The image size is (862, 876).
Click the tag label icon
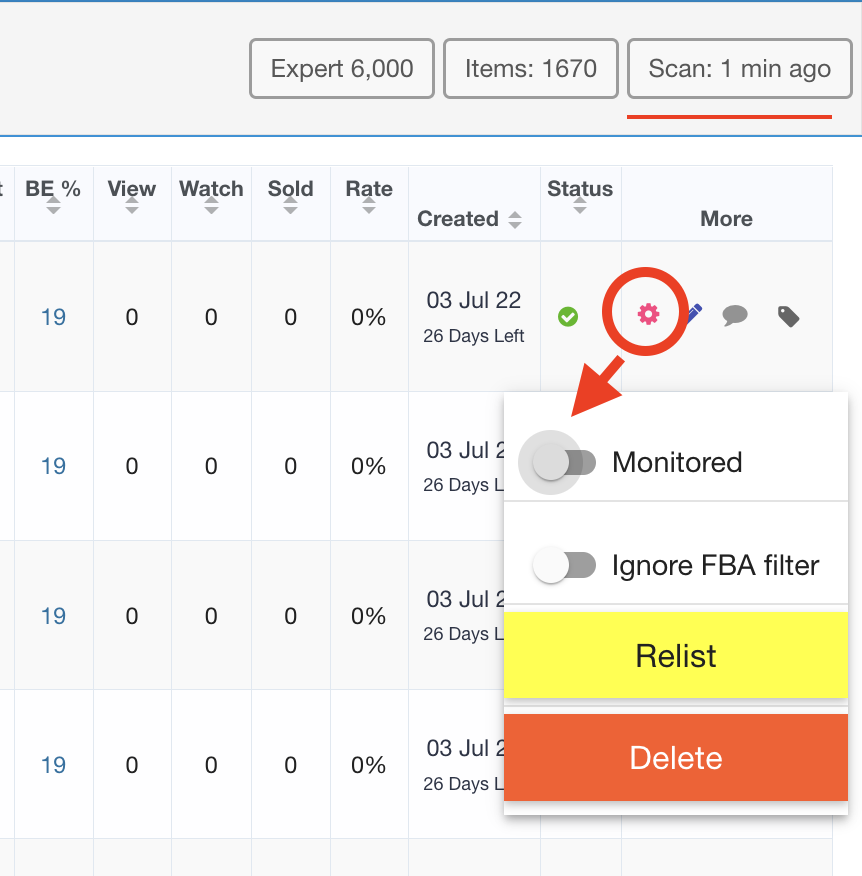(788, 316)
